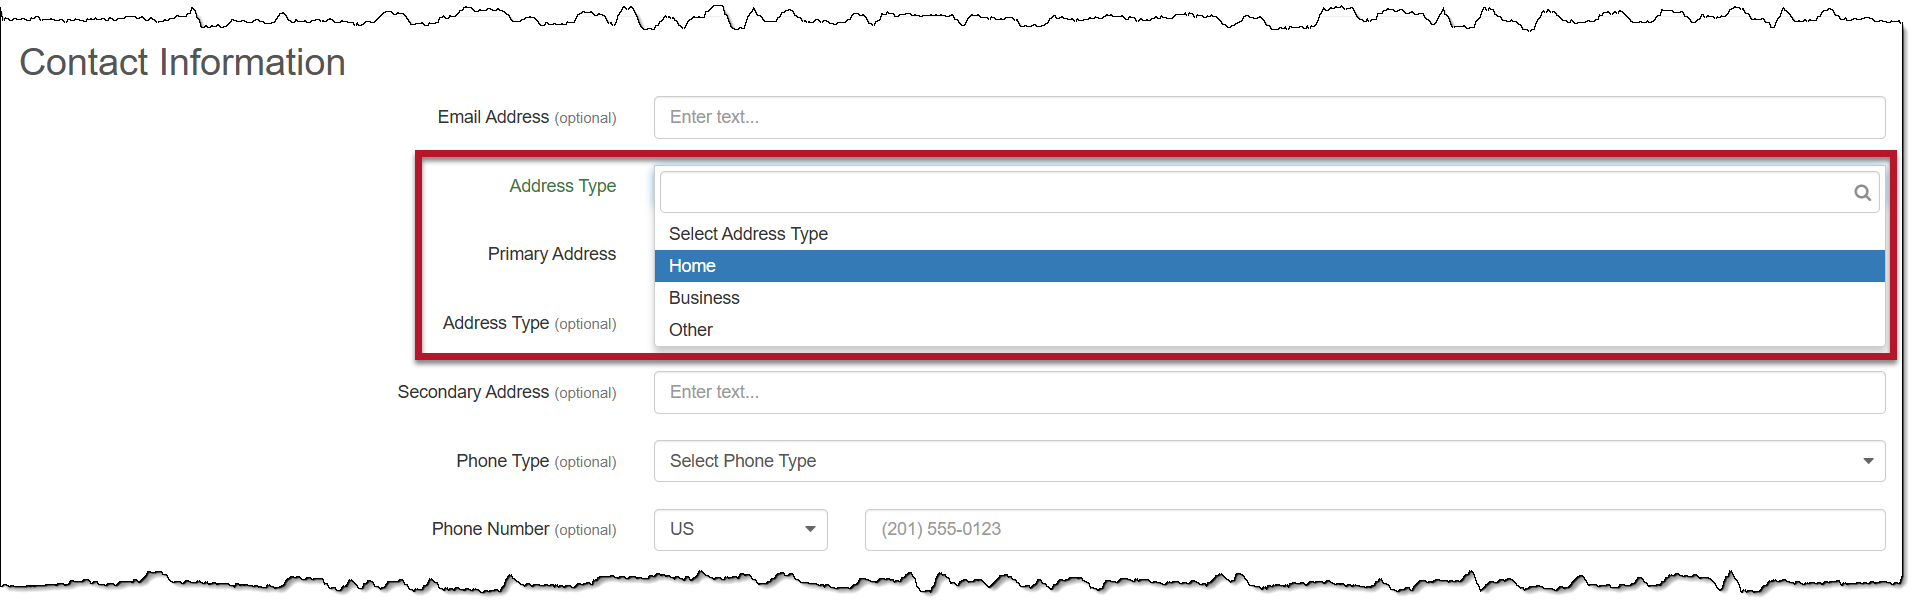Choose Other in the address type list
Viewport: 1917px width, 612px height.
[x=691, y=330]
